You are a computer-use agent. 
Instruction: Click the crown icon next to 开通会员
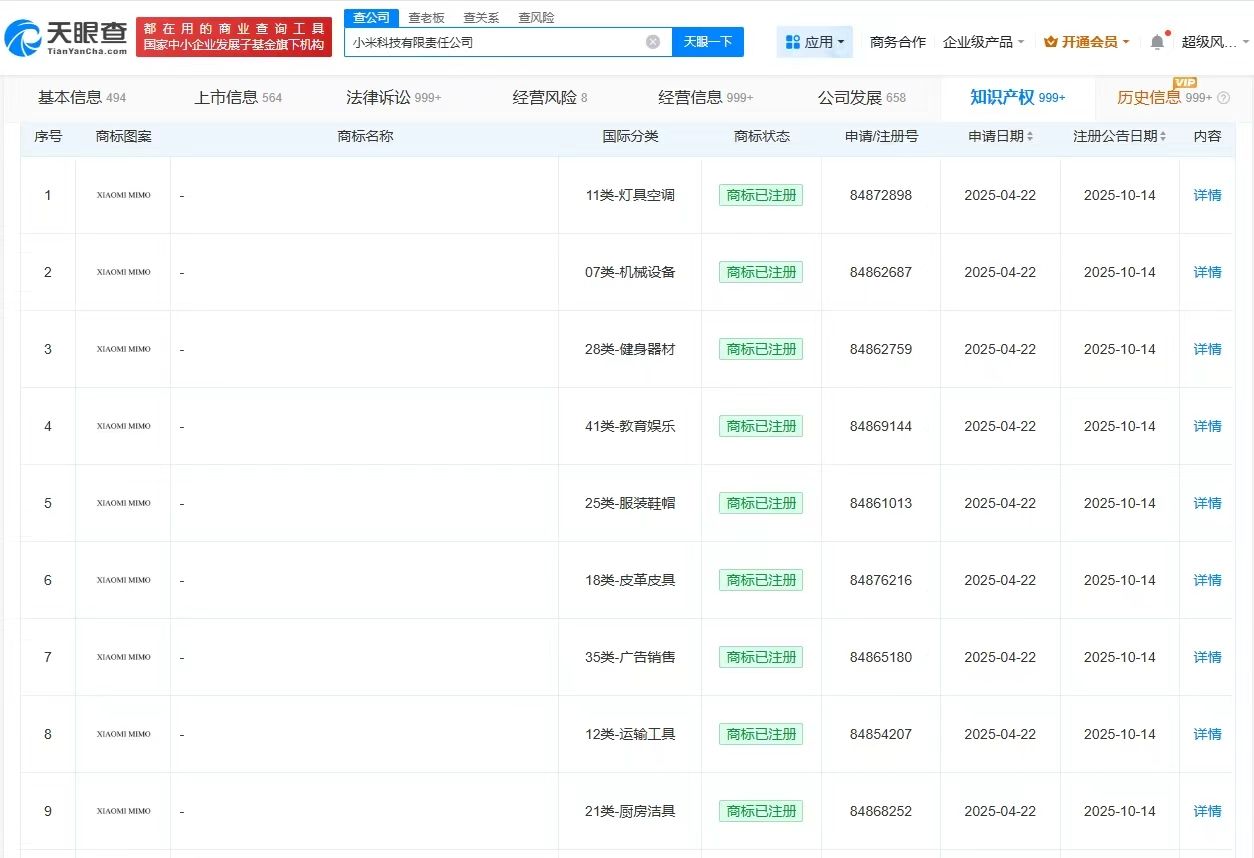click(1050, 42)
